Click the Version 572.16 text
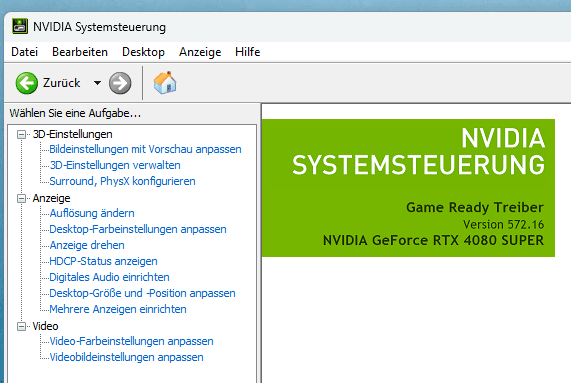 tap(504, 225)
